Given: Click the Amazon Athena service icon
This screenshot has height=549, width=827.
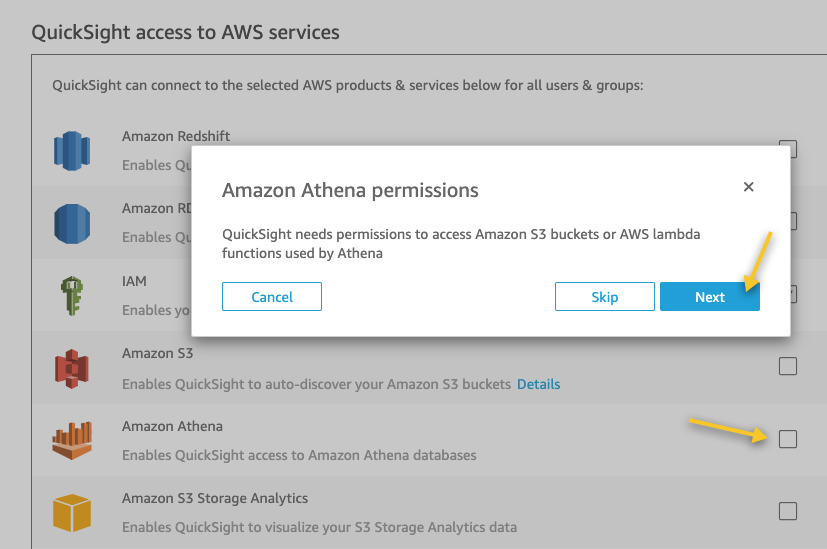Looking at the screenshot, I should tap(72, 440).
